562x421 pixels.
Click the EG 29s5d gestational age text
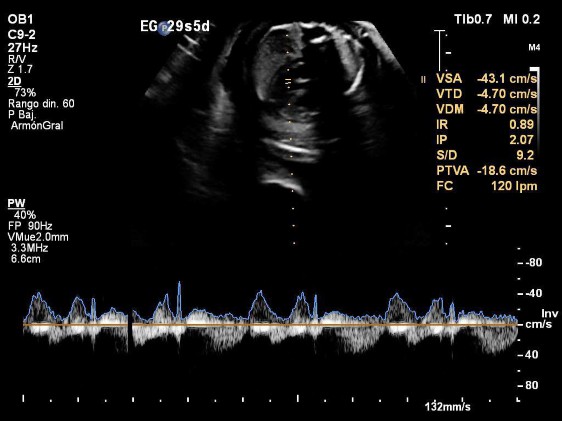coord(175,27)
